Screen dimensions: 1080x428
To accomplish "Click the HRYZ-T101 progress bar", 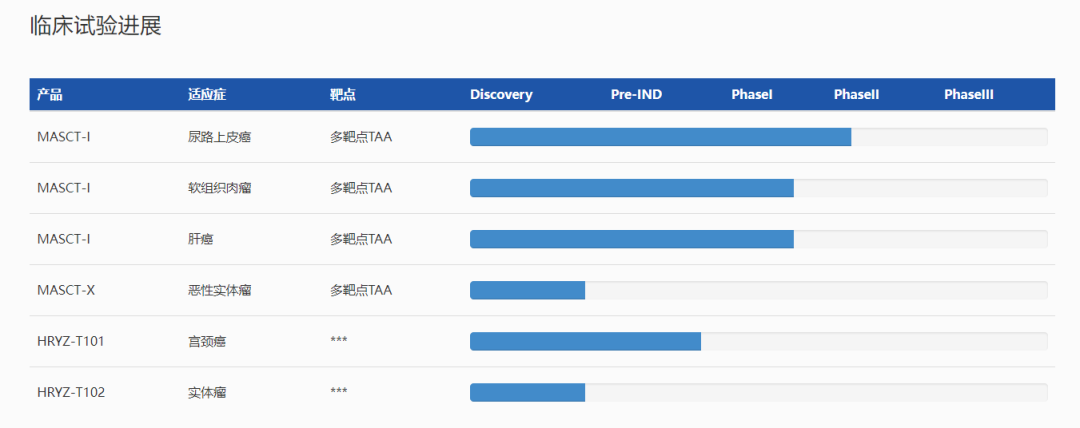I will (x=759, y=341).
